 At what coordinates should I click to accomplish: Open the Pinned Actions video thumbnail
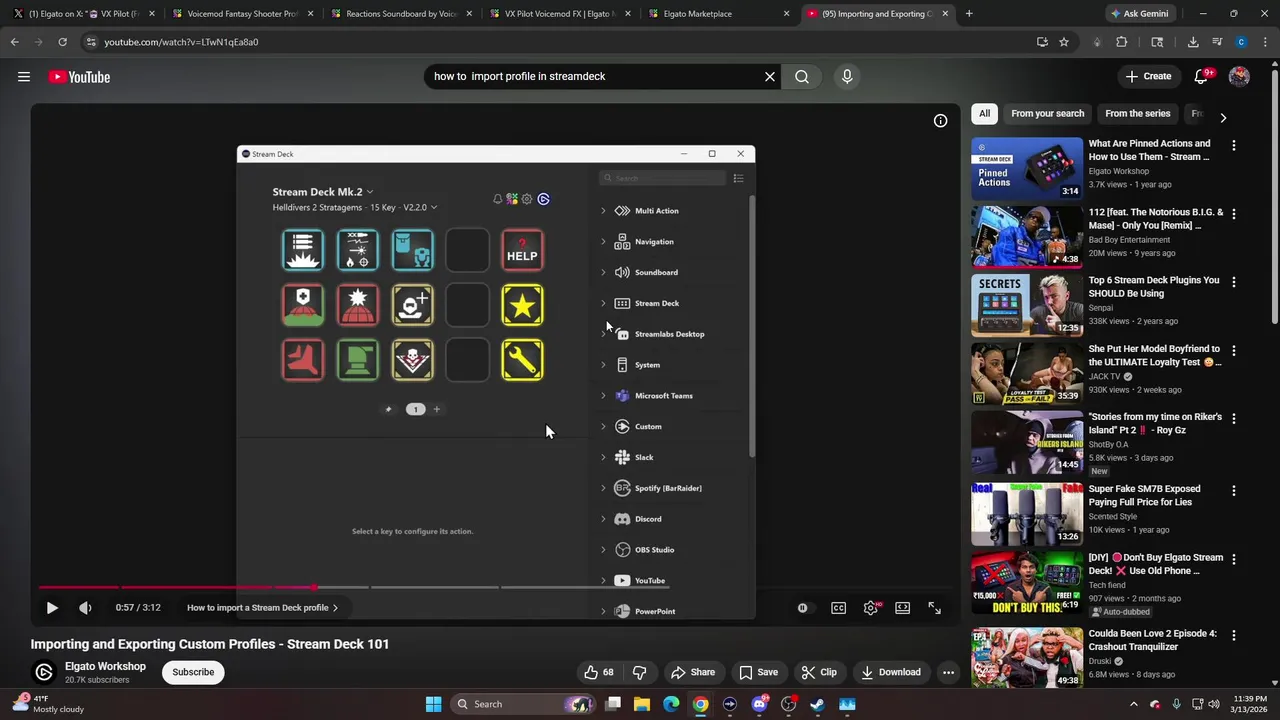tap(1027, 168)
